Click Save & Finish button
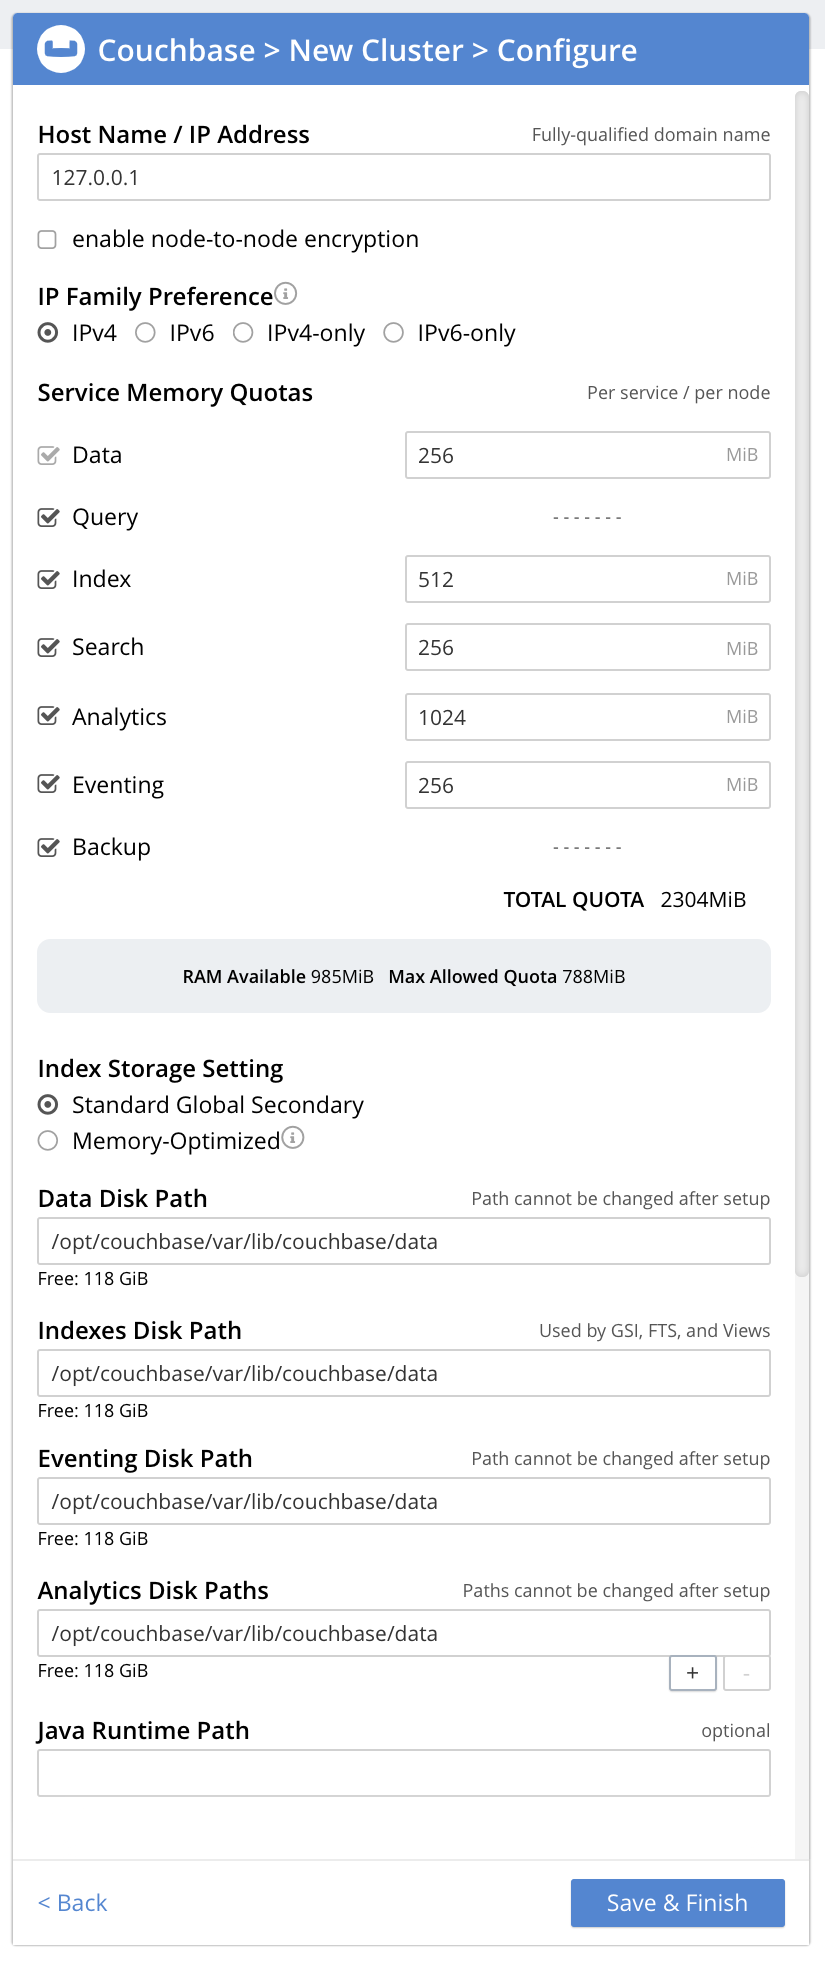The width and height of the screenshot is (825, 1983). [677, 1902]
